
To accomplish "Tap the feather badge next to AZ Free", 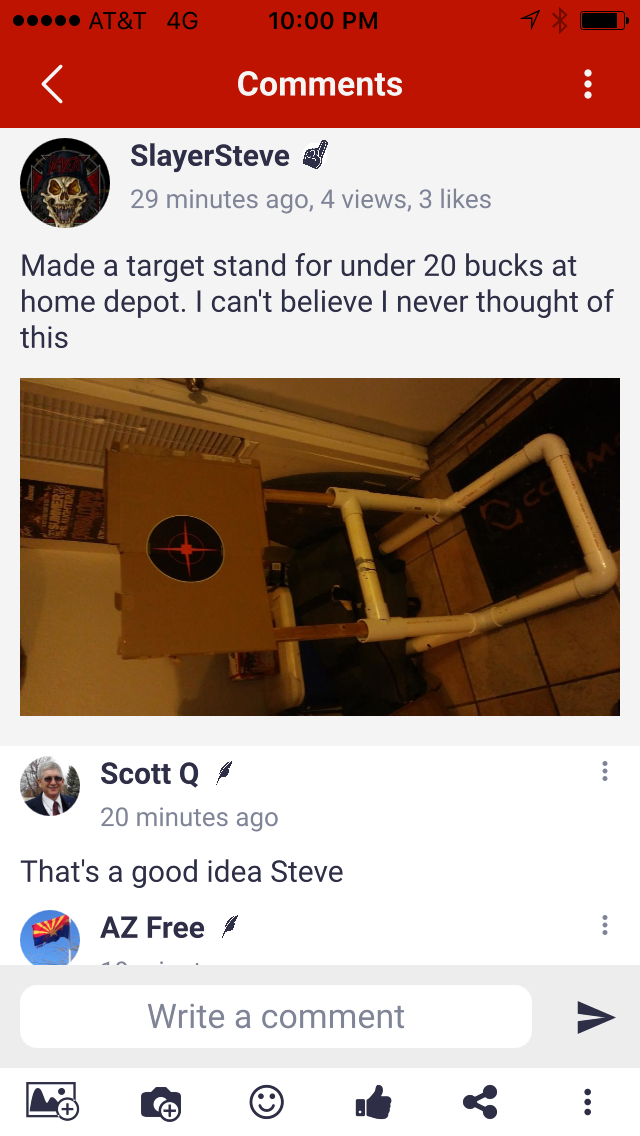I will [230, 926].
